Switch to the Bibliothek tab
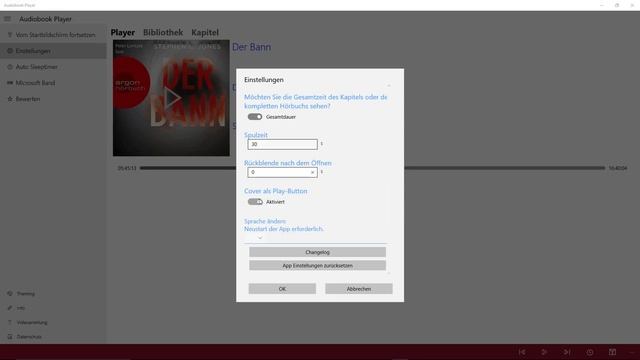 coord(163,32)
